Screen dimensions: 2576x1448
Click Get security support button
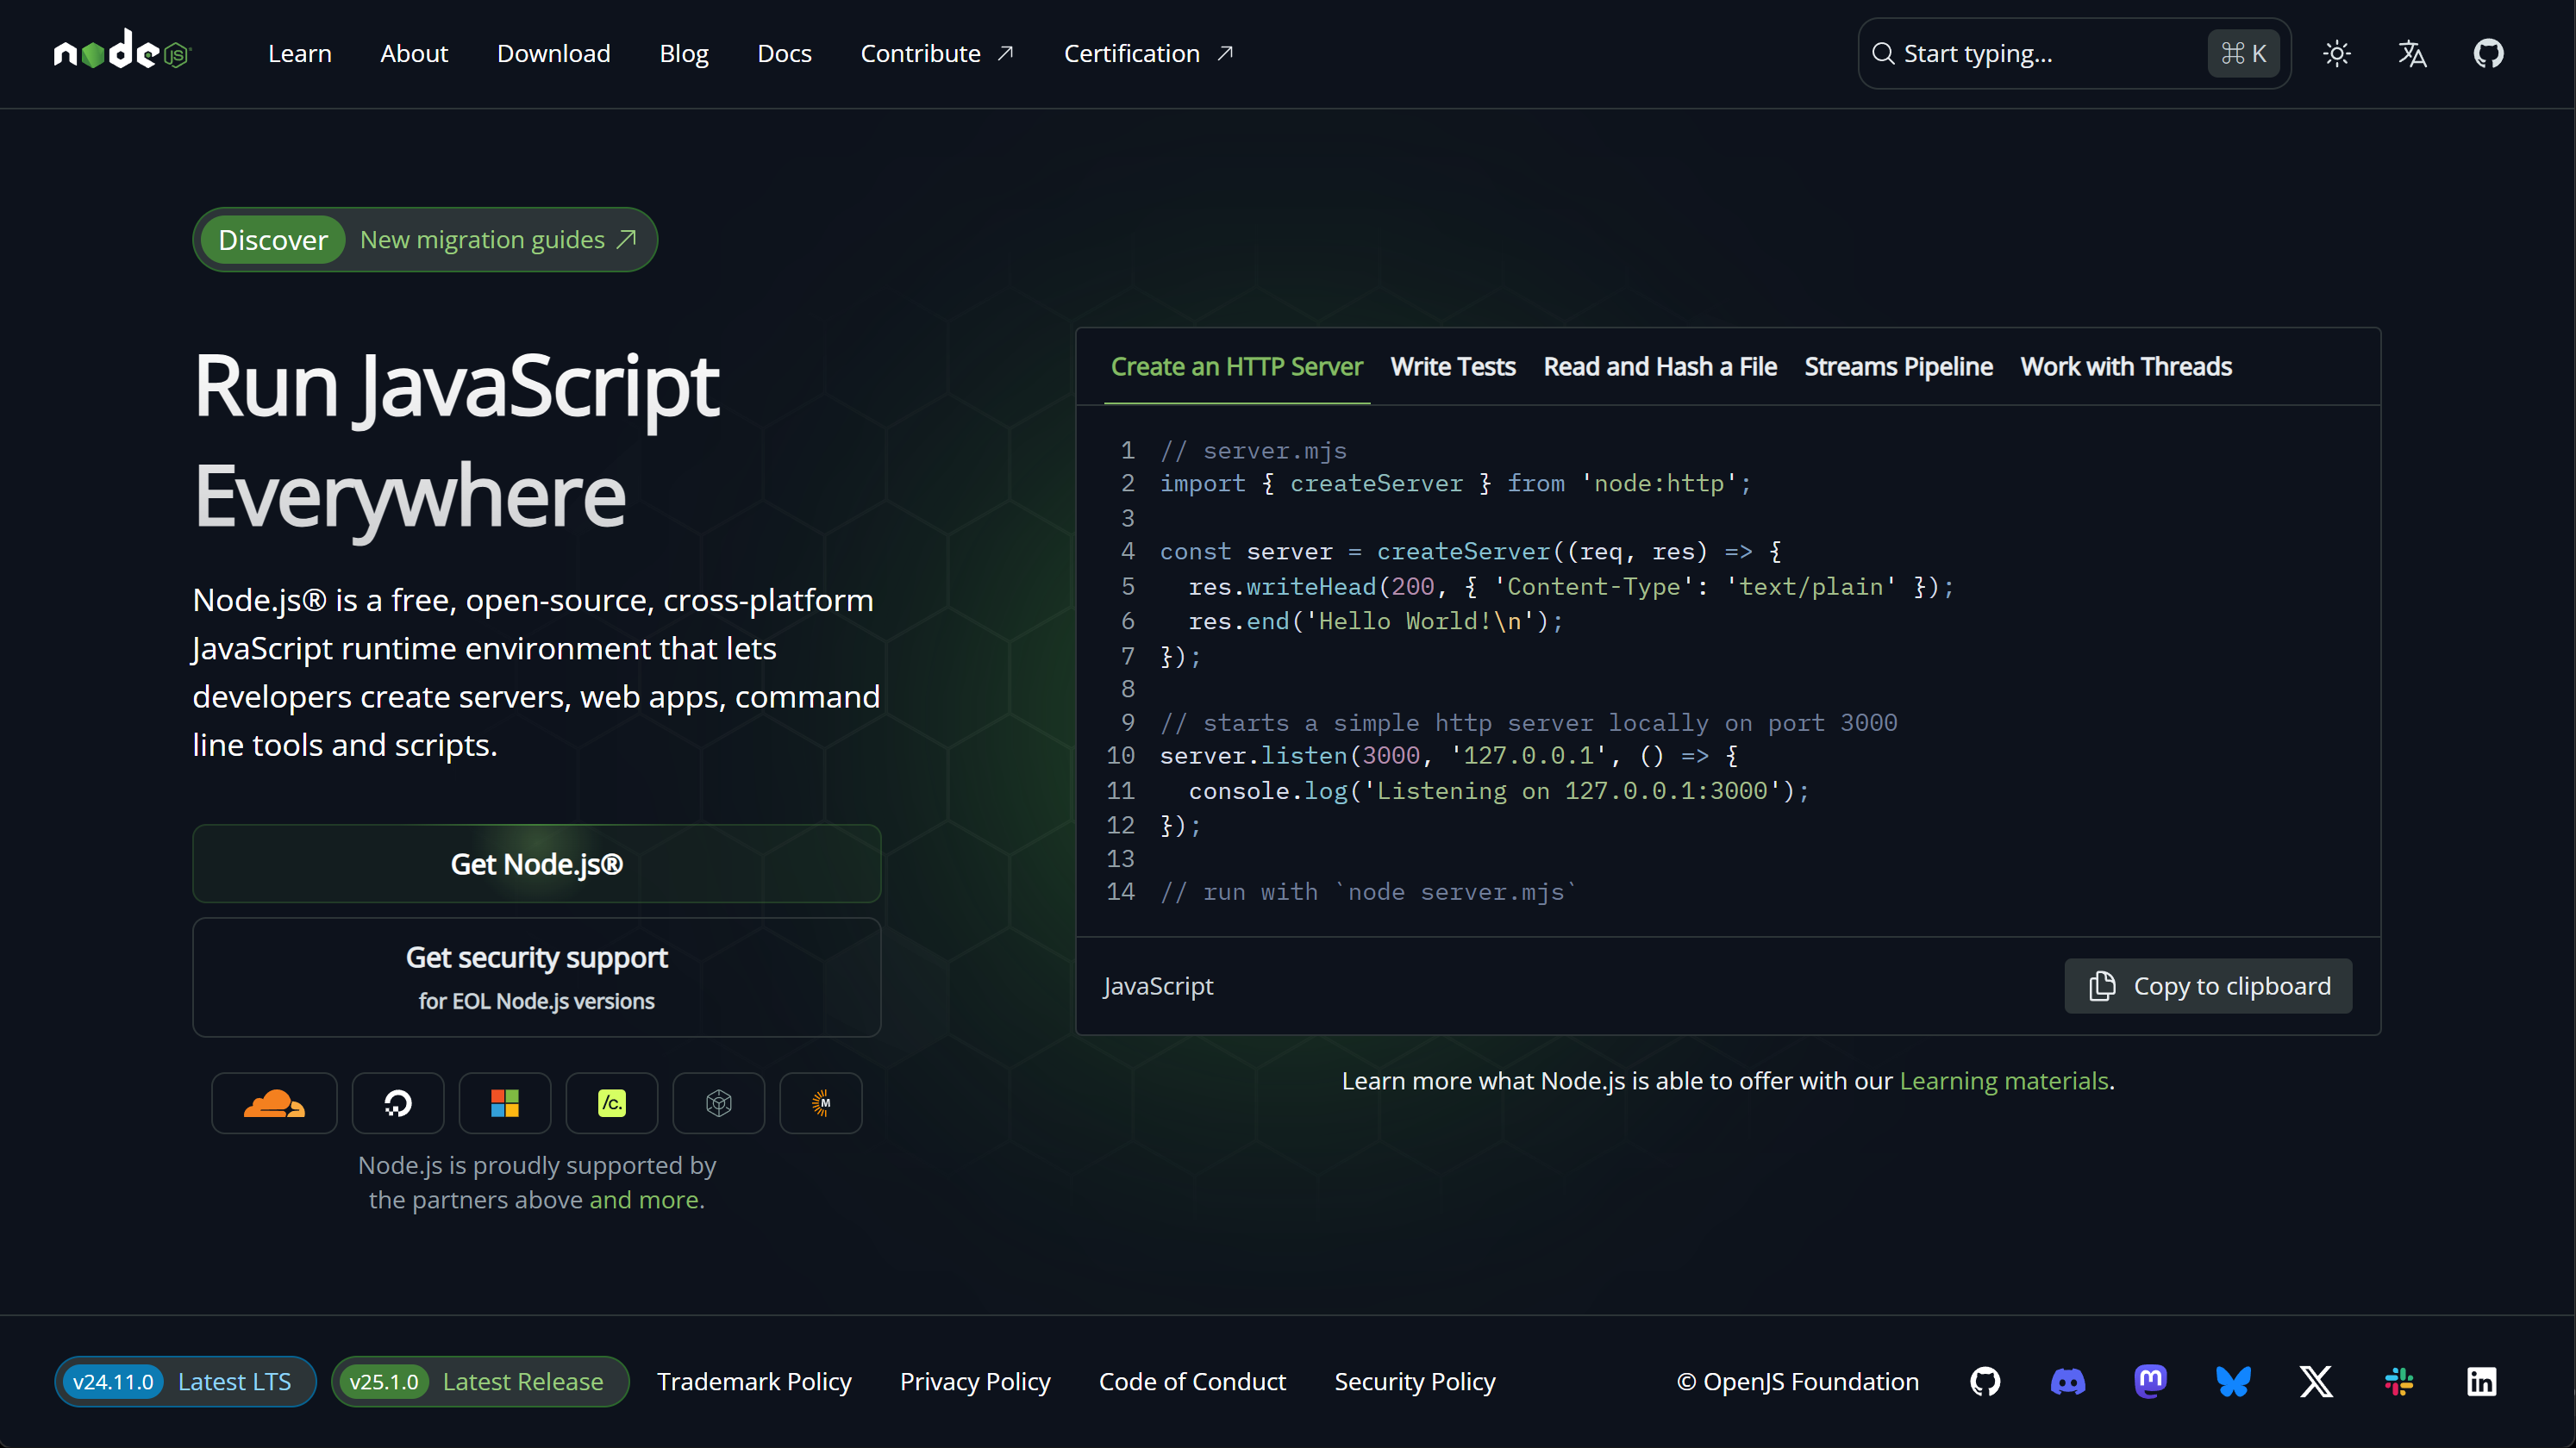pyautogui.click(x=536, y=977)
